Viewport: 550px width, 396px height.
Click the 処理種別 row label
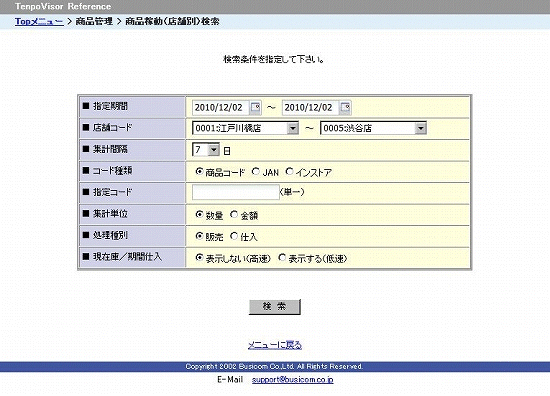pyautogui.click(x=110, y=235)
